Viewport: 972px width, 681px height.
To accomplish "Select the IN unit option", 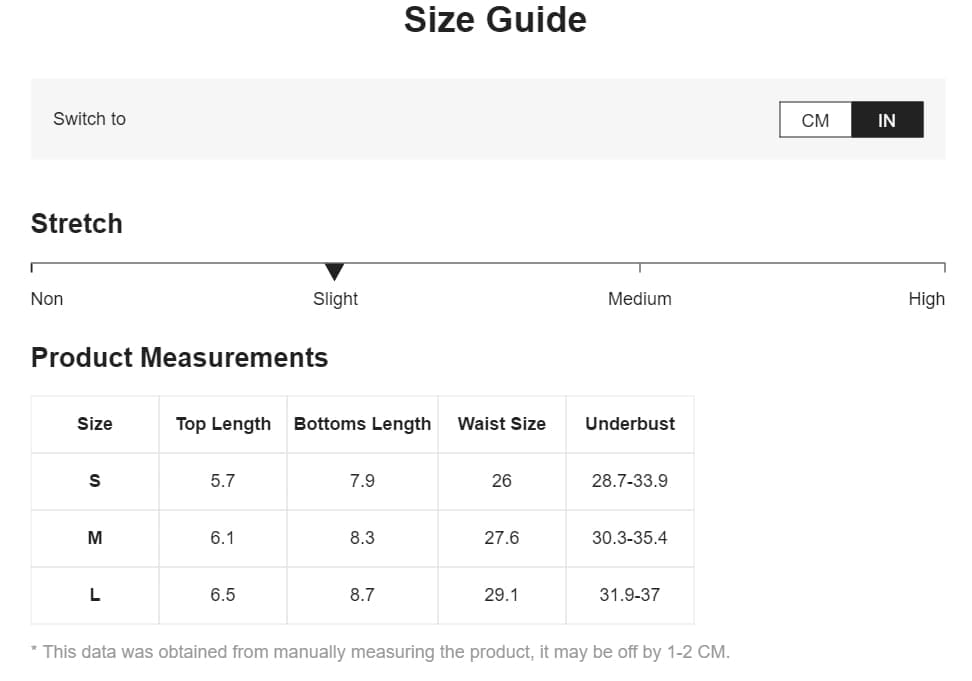I will (x=887, y=120).
